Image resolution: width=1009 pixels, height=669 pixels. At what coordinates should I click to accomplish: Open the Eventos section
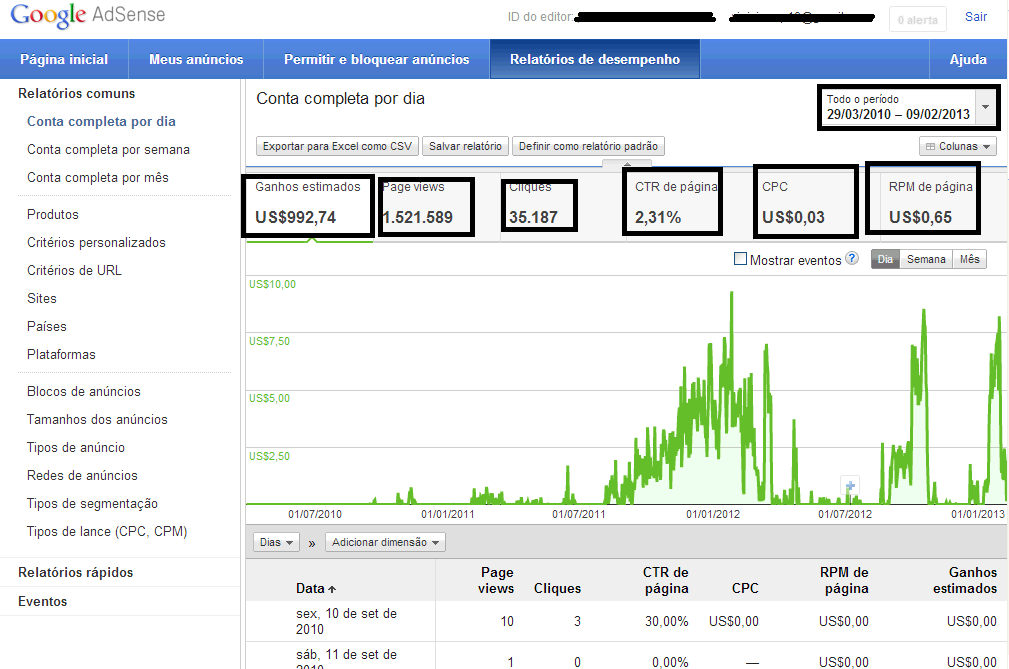click(x=42, y=601)
